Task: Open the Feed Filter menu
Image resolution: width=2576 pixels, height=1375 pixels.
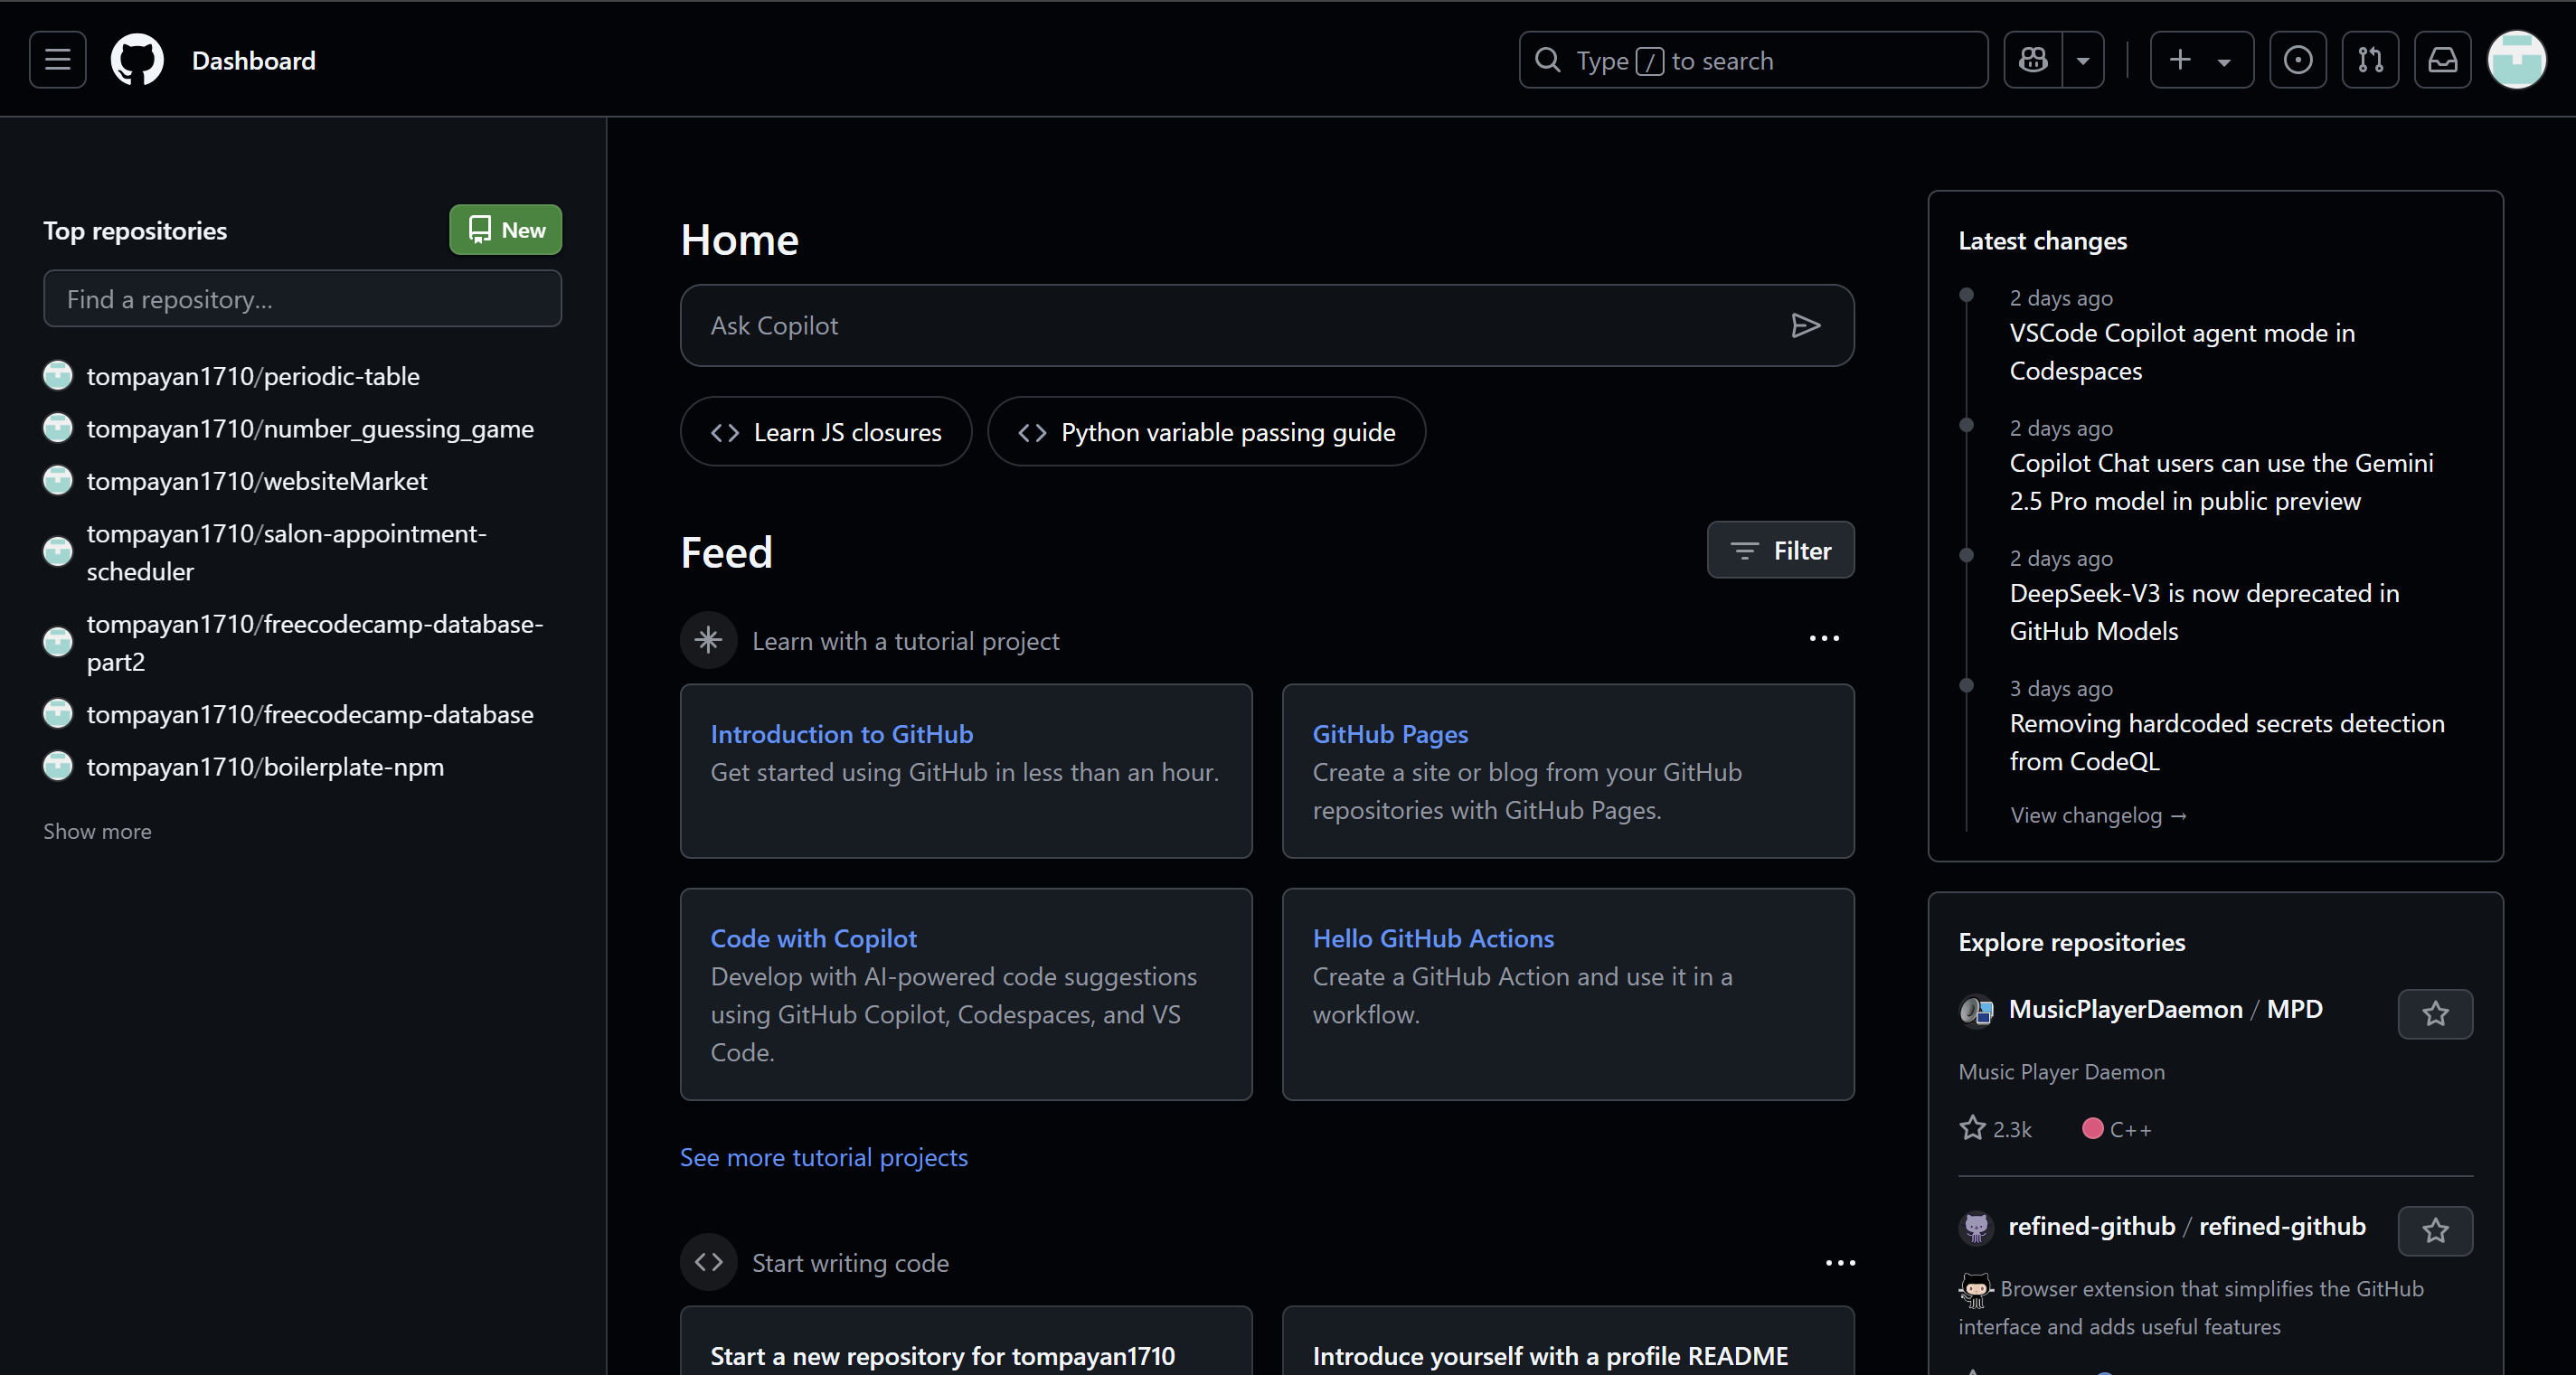Action: (x=1780, y=550)
